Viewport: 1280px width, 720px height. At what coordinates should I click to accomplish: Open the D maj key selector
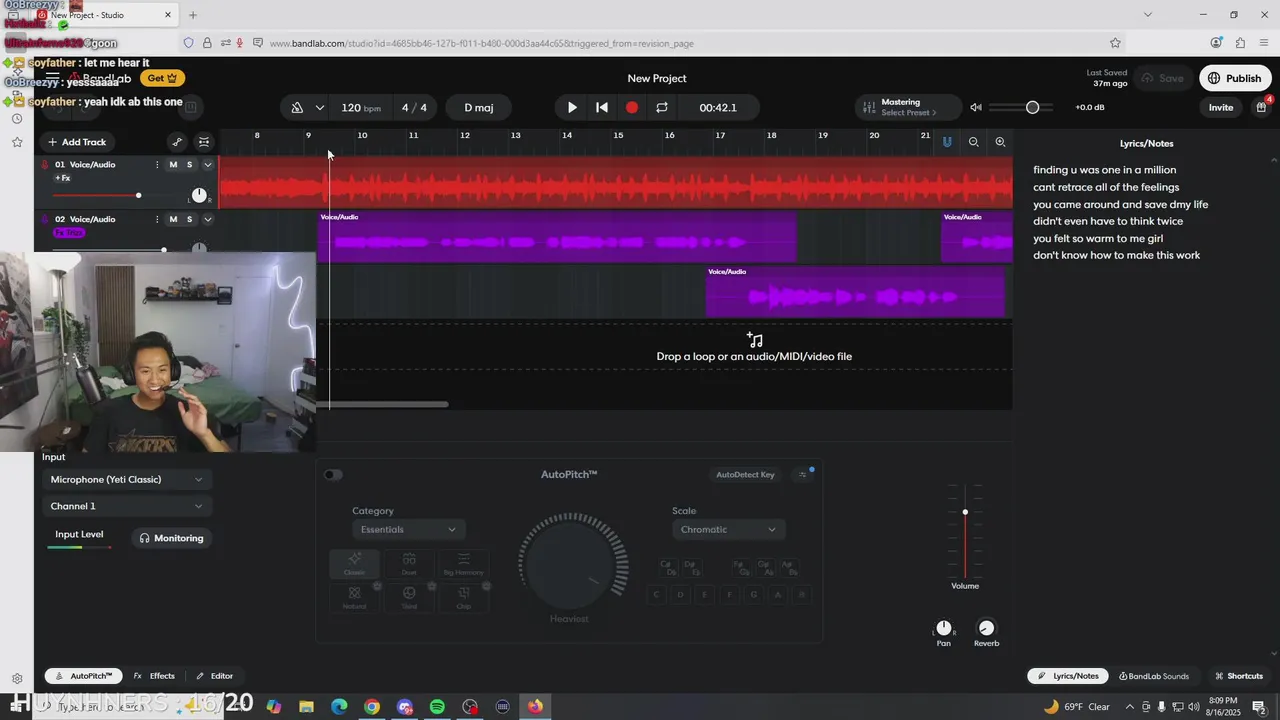(479, 107)
